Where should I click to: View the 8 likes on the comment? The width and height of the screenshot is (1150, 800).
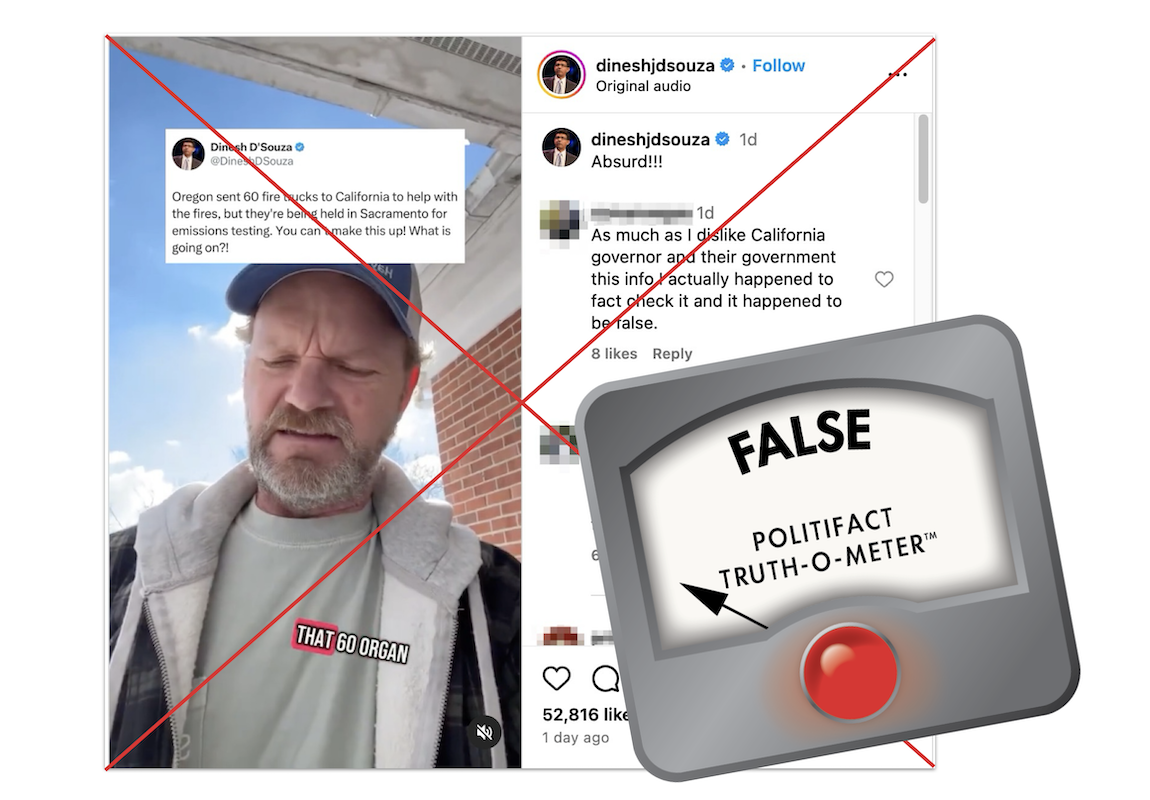tap(614, 354)
